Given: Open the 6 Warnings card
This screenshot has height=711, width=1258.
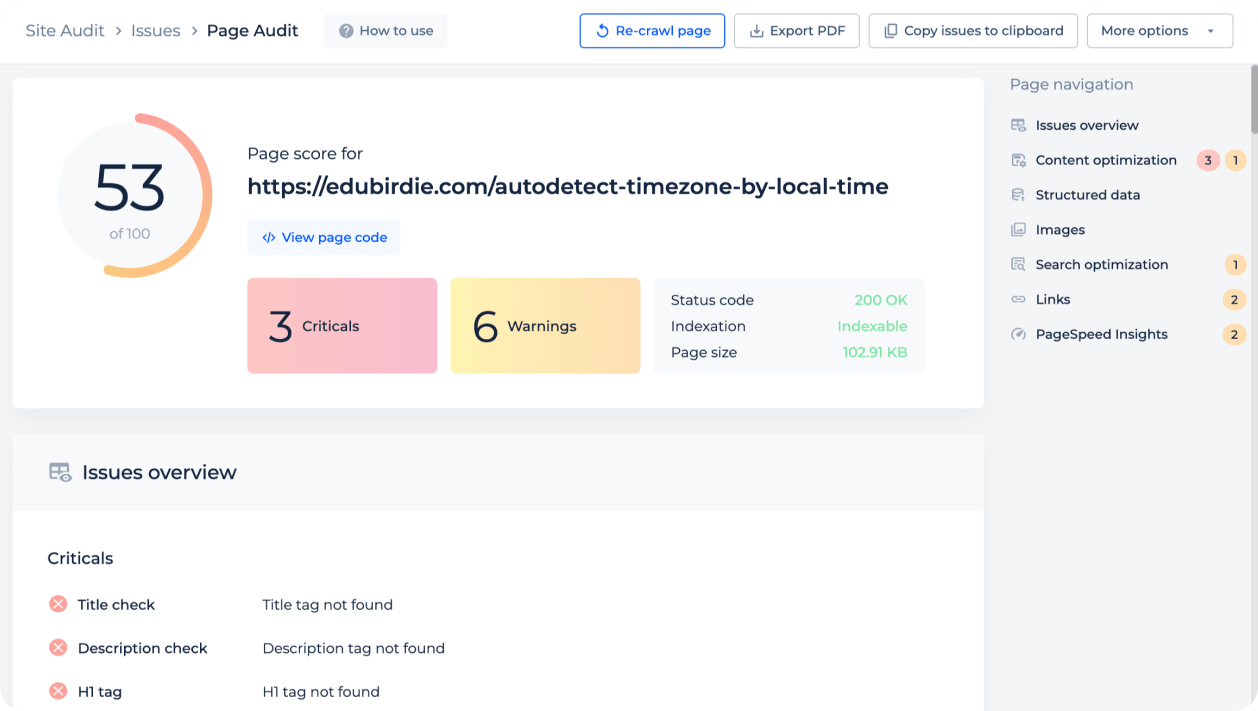Looking at the screenshot, I should (x=545, y=326).
